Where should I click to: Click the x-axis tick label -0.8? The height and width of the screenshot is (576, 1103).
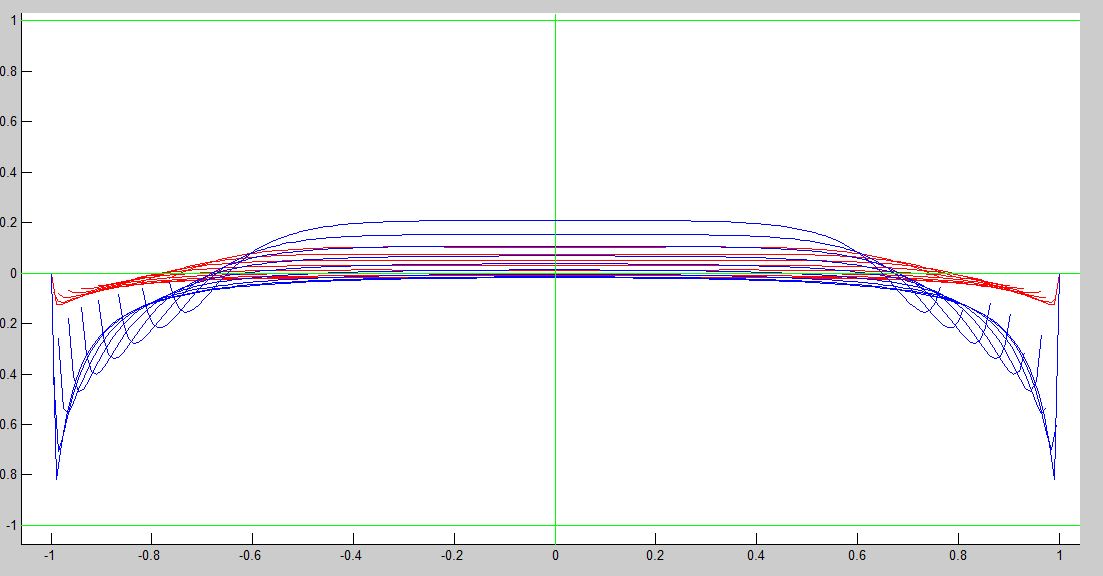pyautogui.click(x=149, y=554)
